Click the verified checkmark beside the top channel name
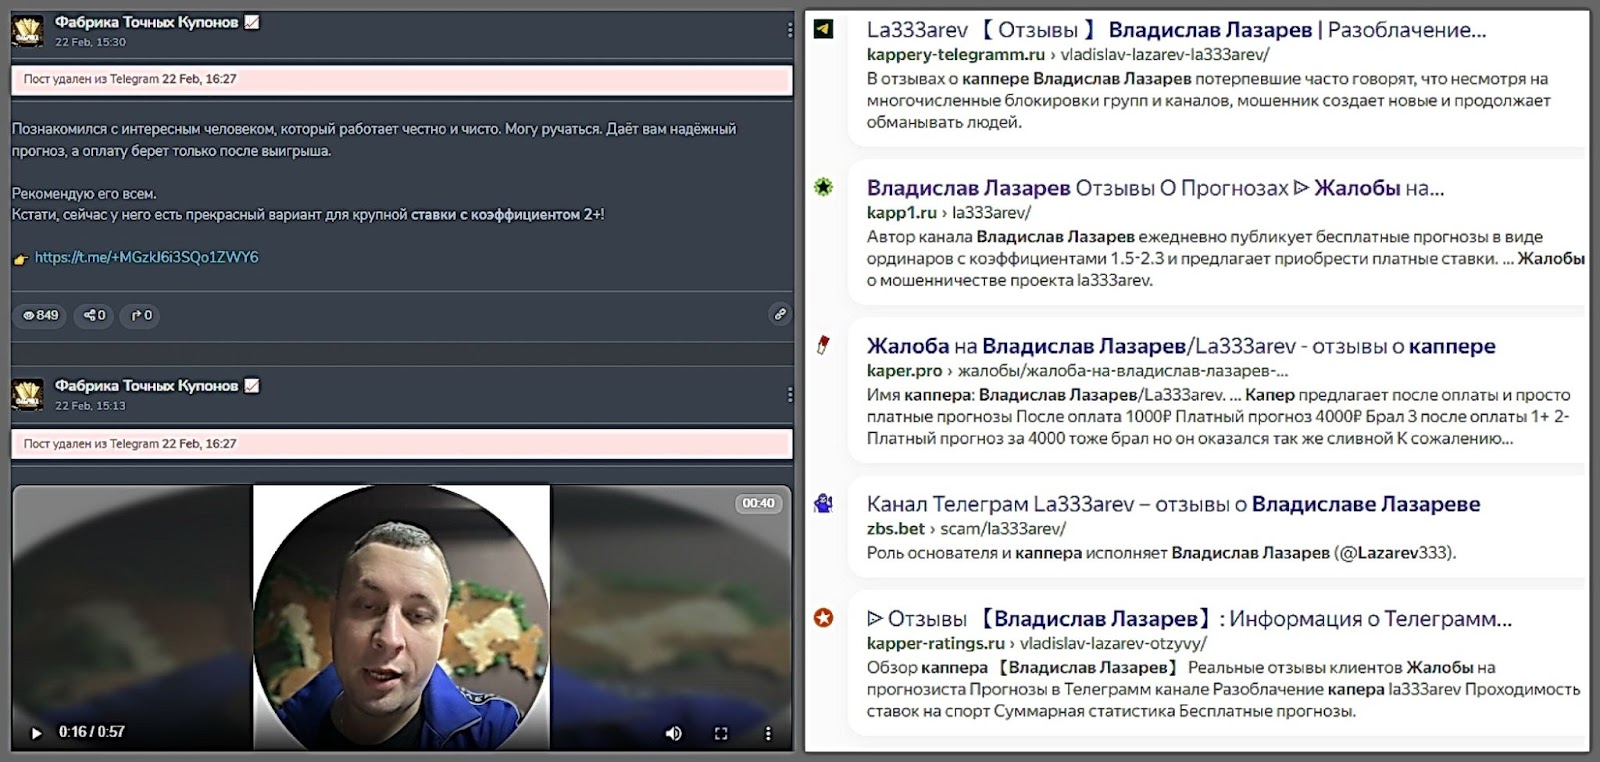The height and width of the screenshot is (762, 1600). 252,22
